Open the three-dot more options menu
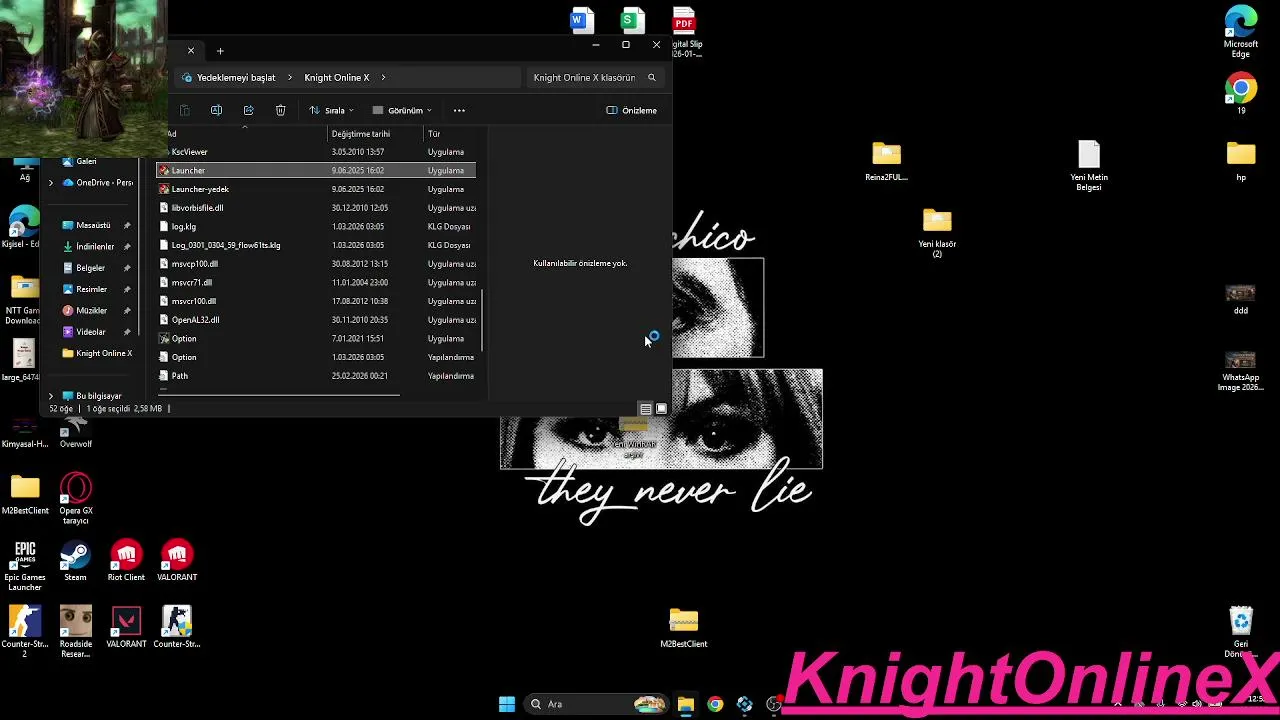The height and width of the screenshot is (720, 1280). tap(459, 110)
